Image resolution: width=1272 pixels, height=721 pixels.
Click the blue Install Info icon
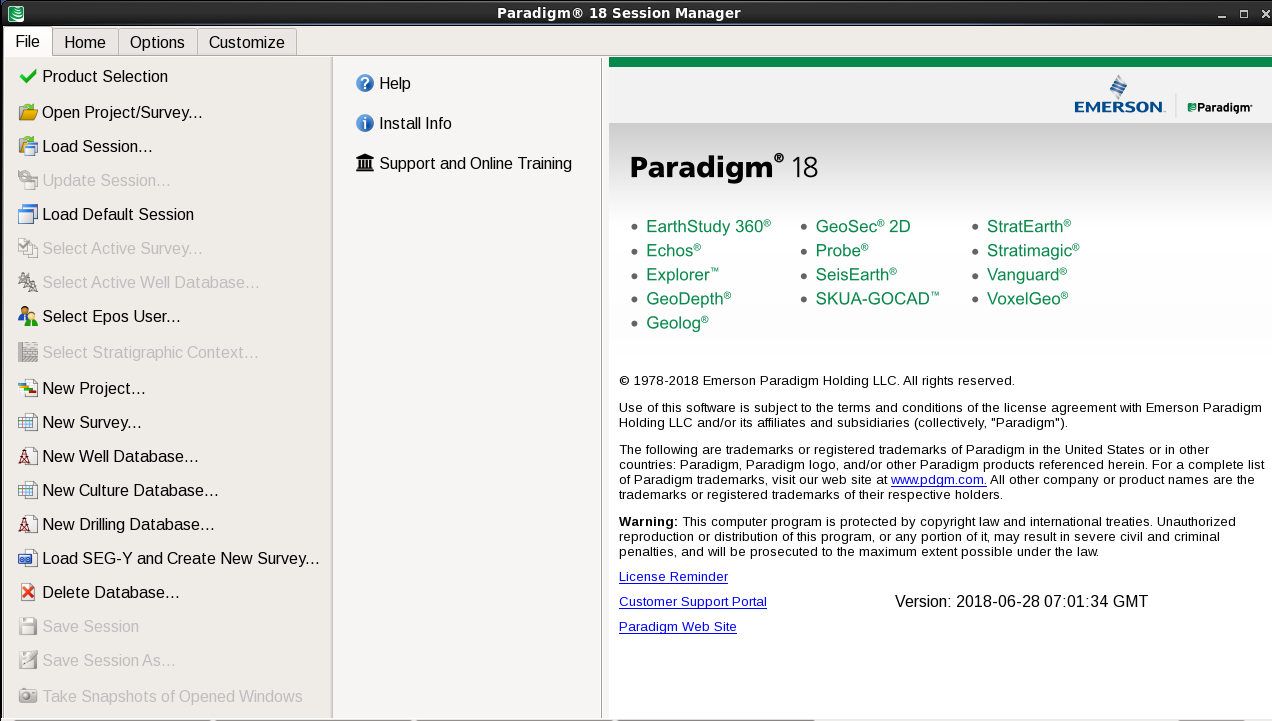(365, 123)
